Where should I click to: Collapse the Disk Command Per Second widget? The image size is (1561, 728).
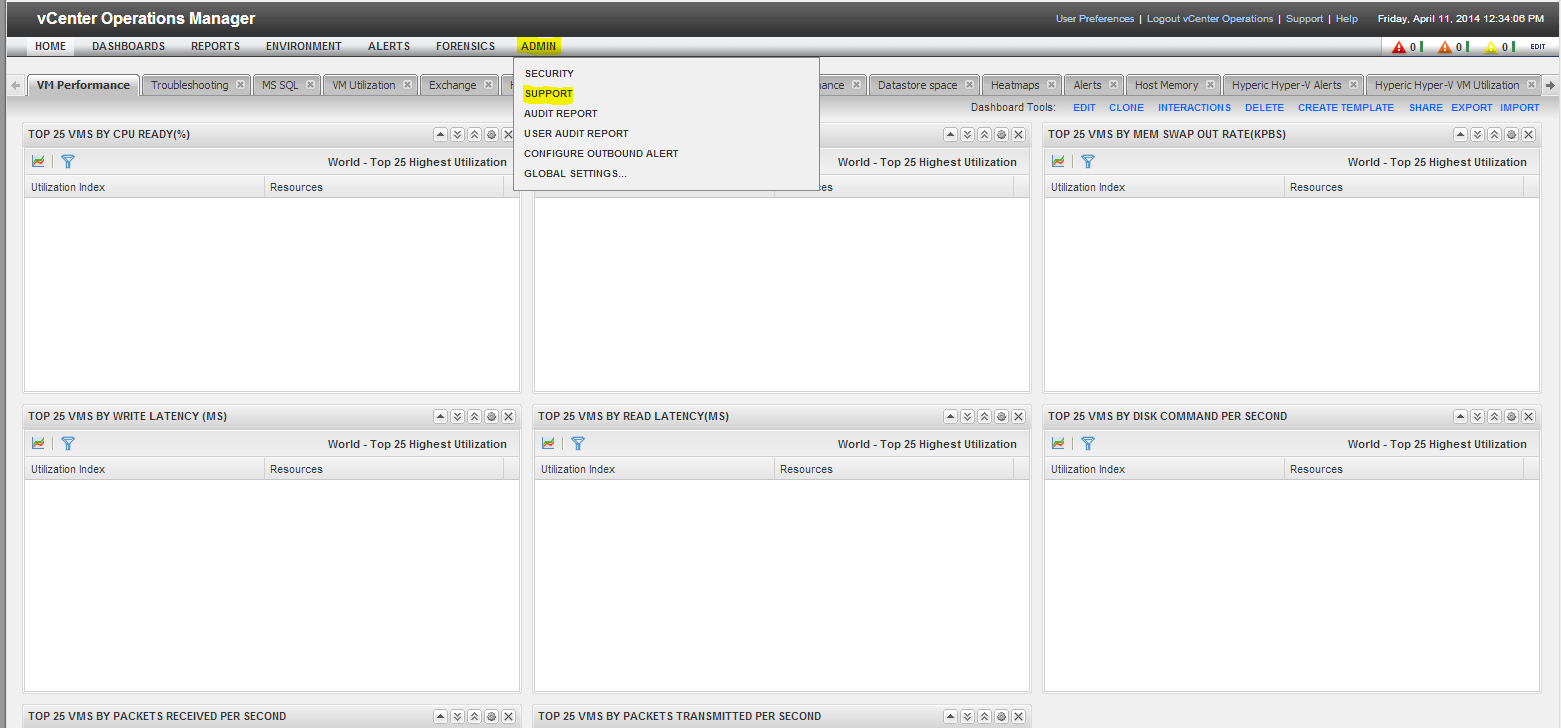point(1459,416)
